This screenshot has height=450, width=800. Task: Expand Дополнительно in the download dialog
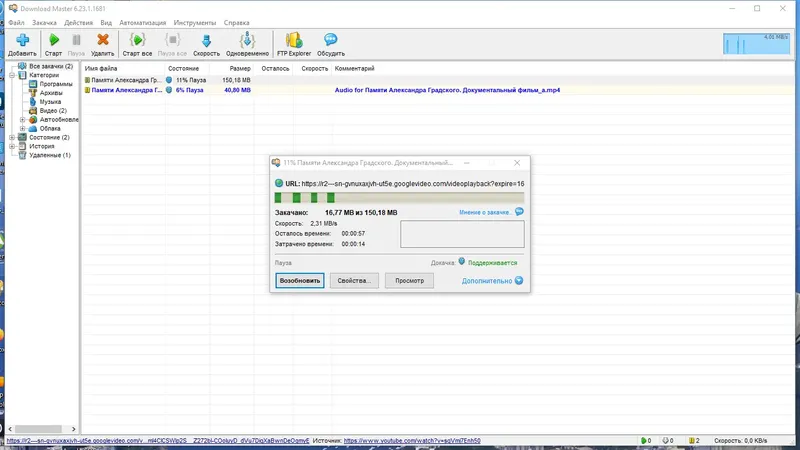pos(492,281)
